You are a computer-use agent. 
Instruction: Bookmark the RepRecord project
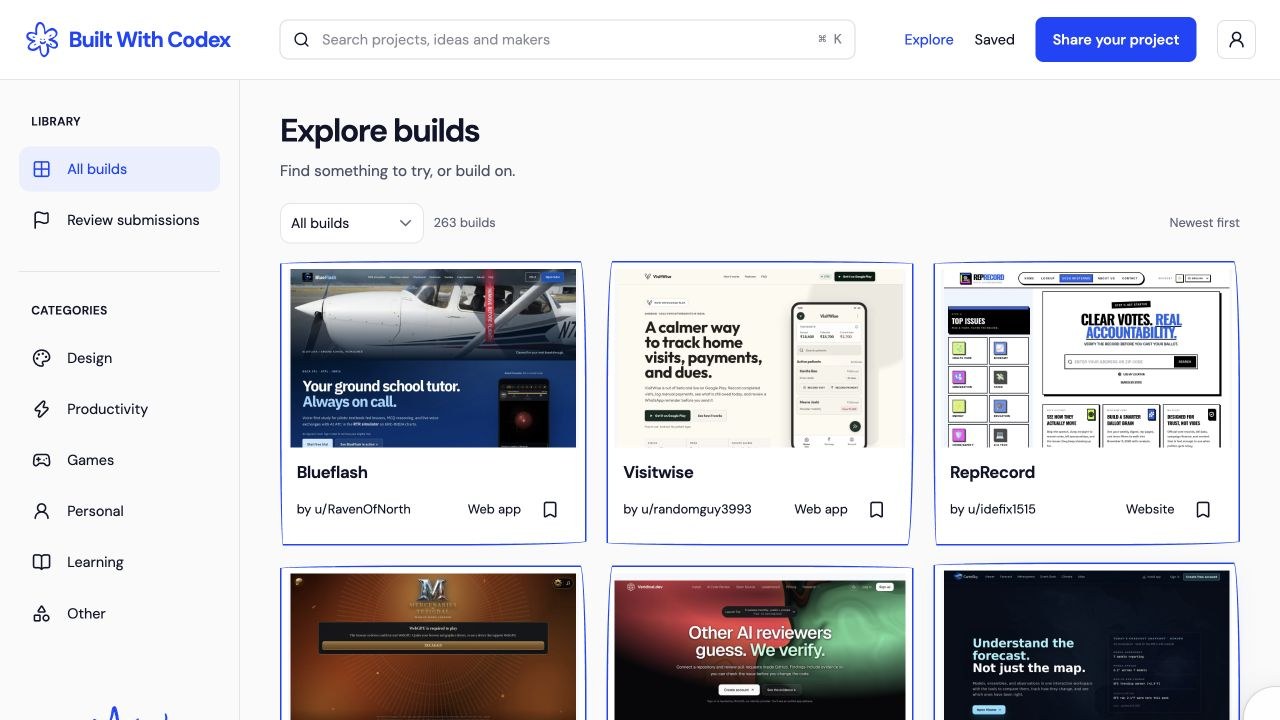click(x=1203, y=510)
